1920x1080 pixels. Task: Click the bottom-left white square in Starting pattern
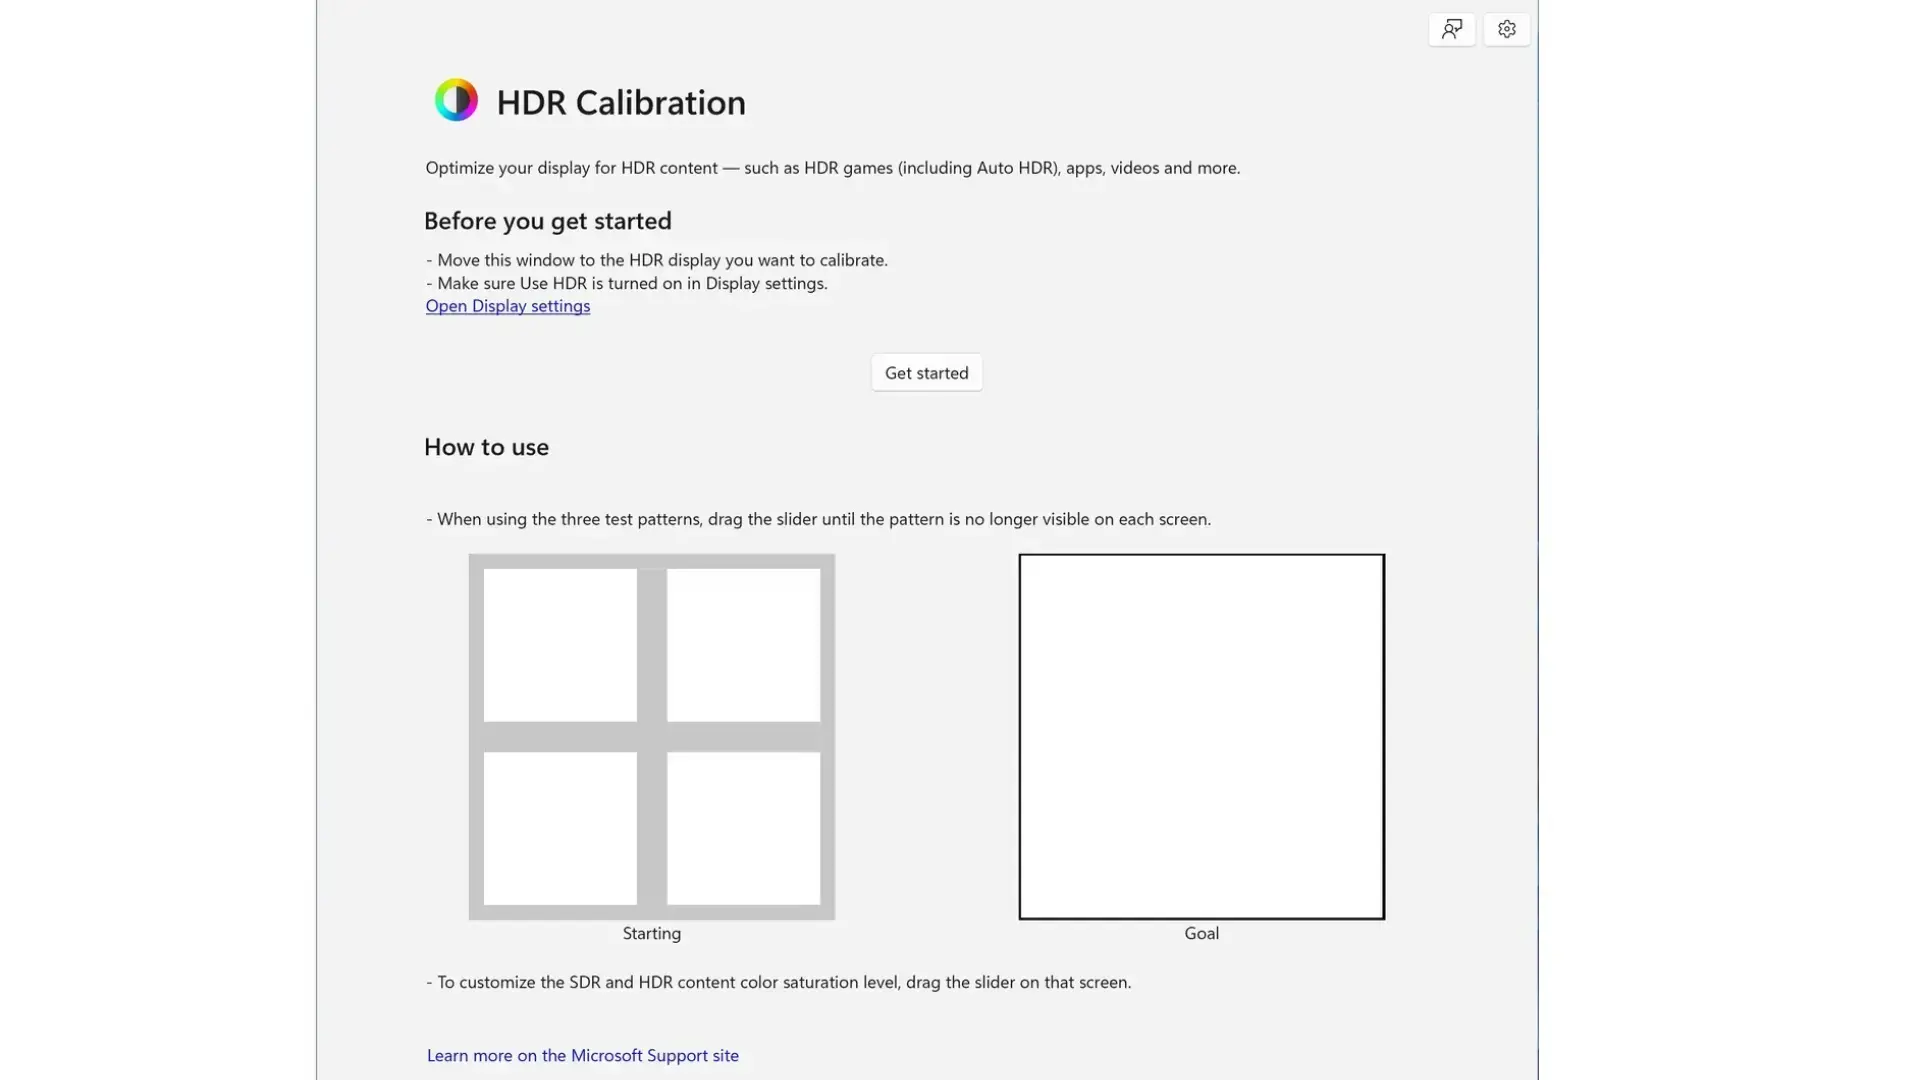[x=559, y=829]
